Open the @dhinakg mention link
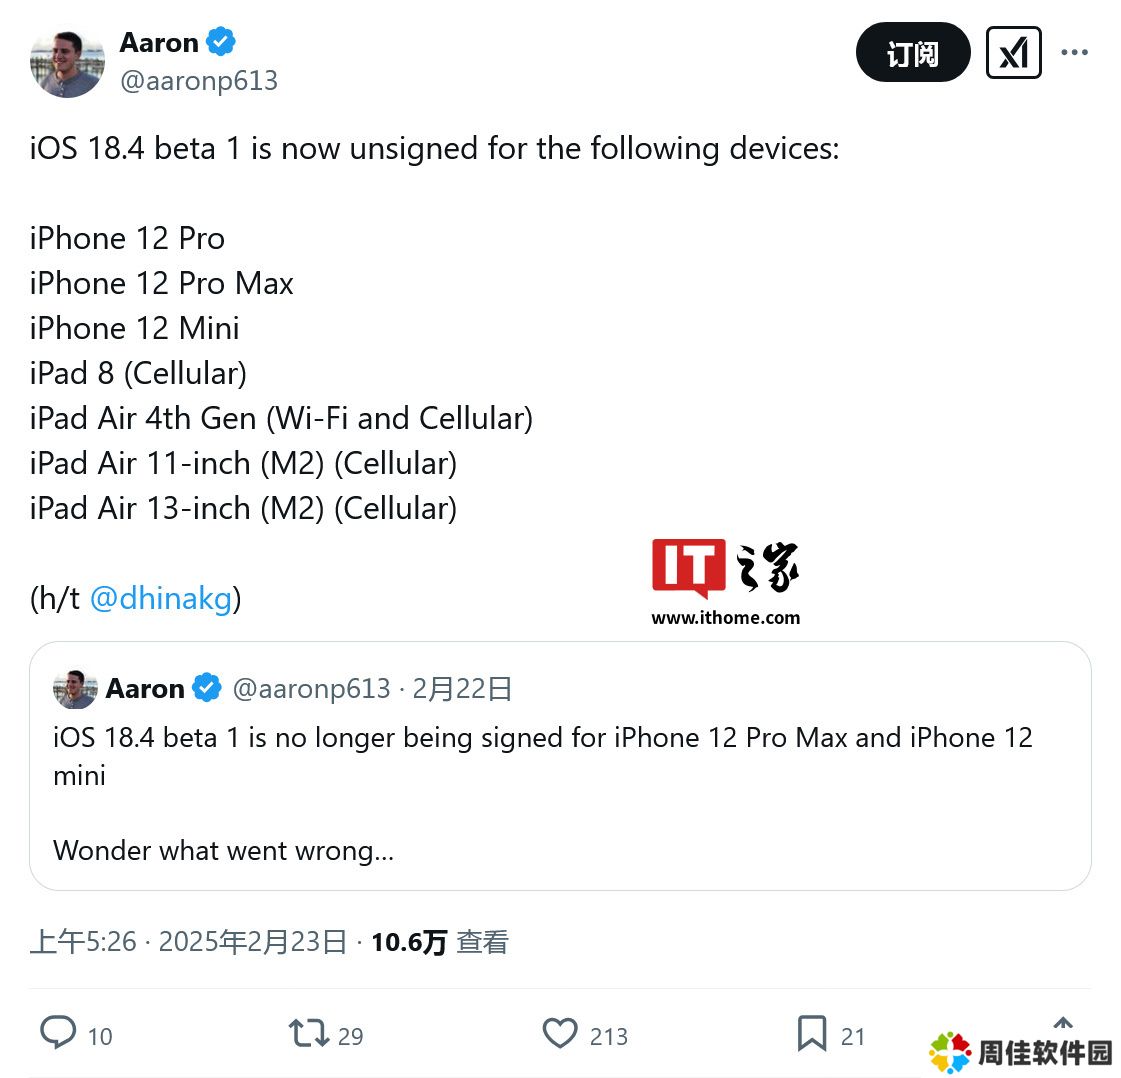Image resolution: width=1121 pixels, height=1078 pixels. click(x=162, y=598)
